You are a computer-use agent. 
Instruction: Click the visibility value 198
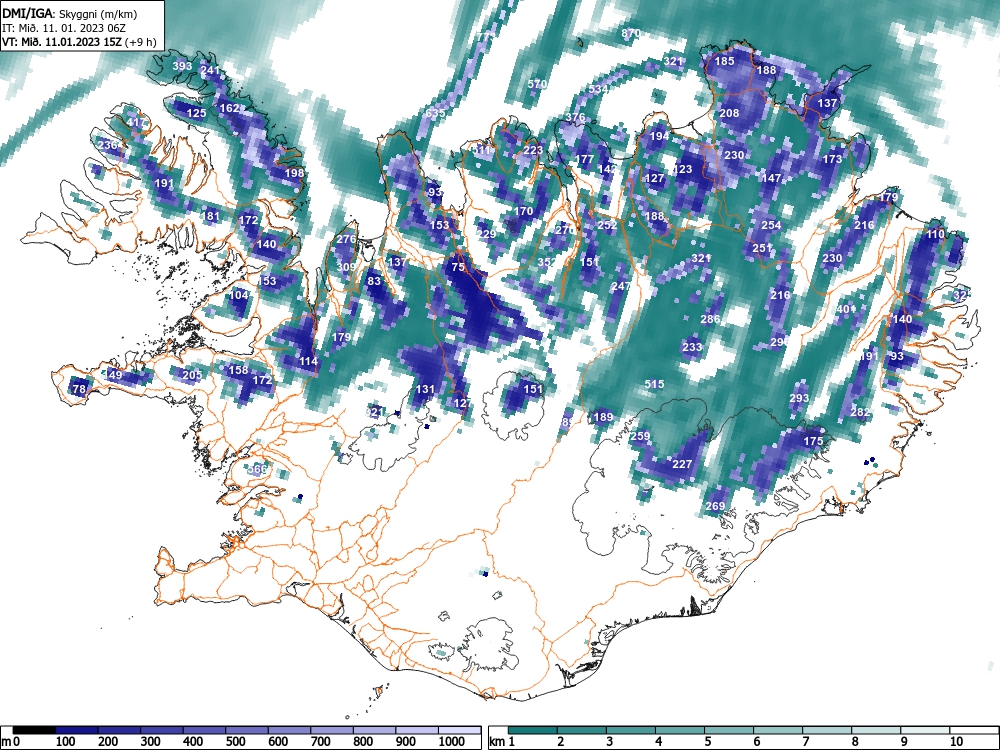[295, 173]
